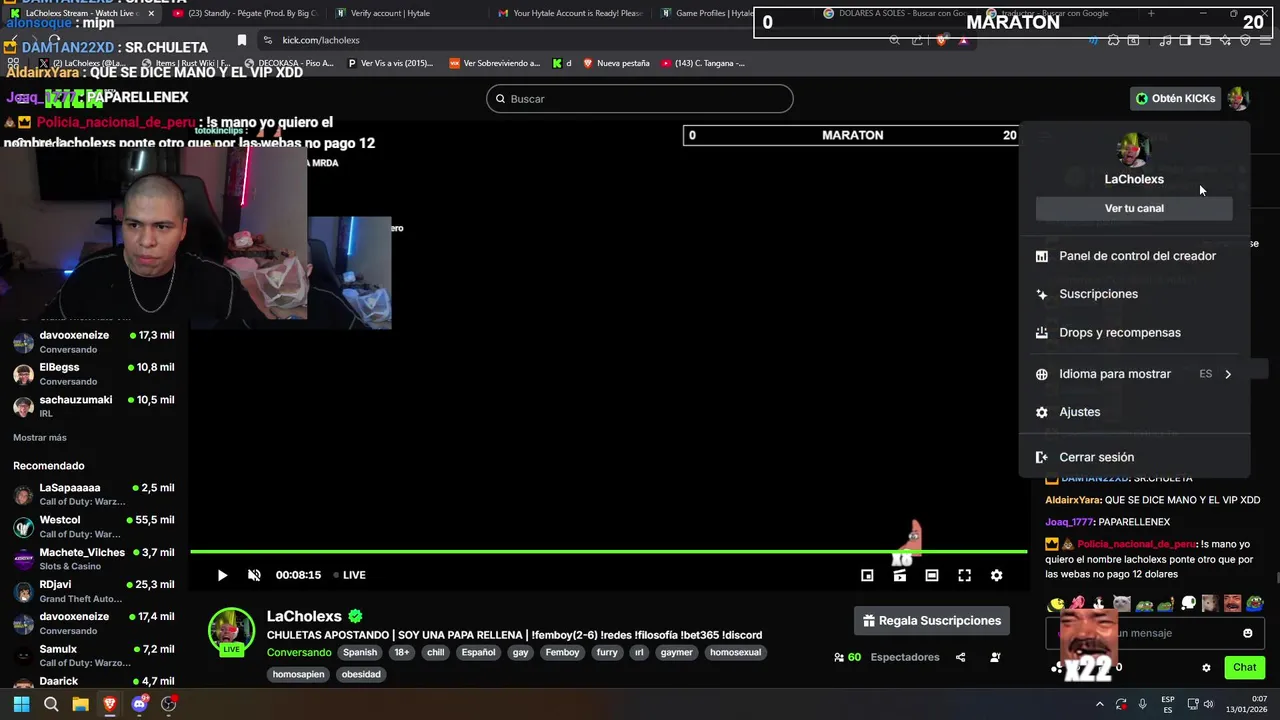Select the obesidad tag

point(361,674)
